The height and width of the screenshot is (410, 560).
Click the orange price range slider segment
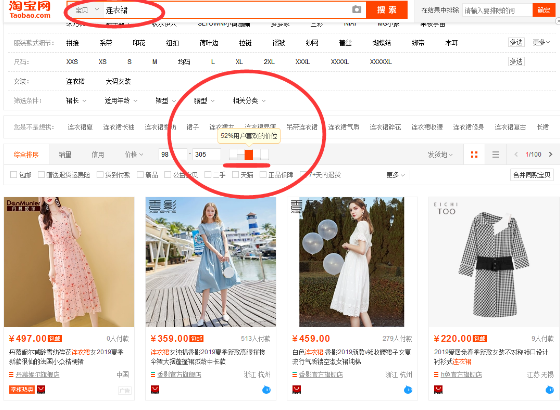249,155
